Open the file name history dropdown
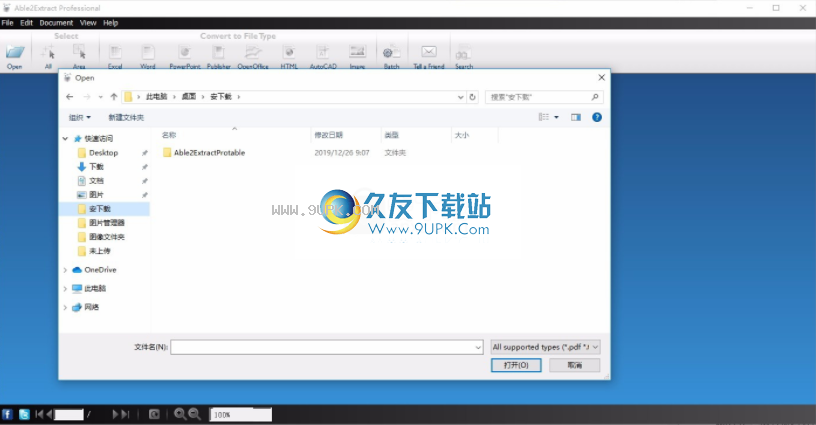Screen dimensions: 816x425 pyautogui.click(x=478, y=347)
